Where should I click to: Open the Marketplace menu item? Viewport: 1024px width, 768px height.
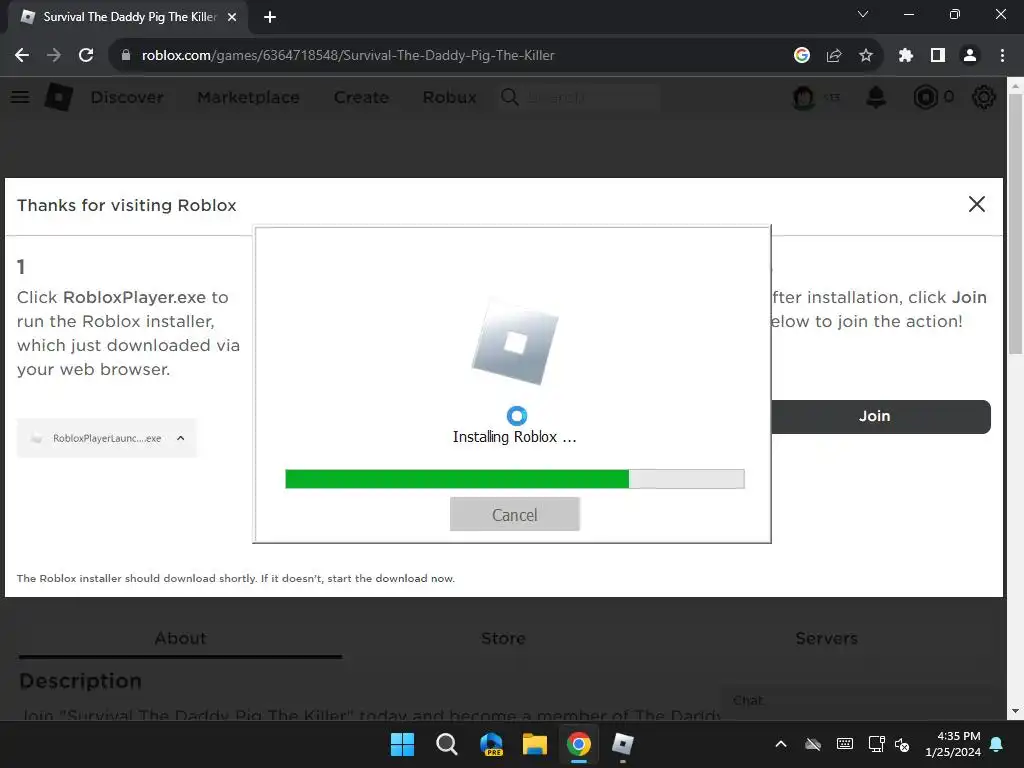click(x=248, y=97)
